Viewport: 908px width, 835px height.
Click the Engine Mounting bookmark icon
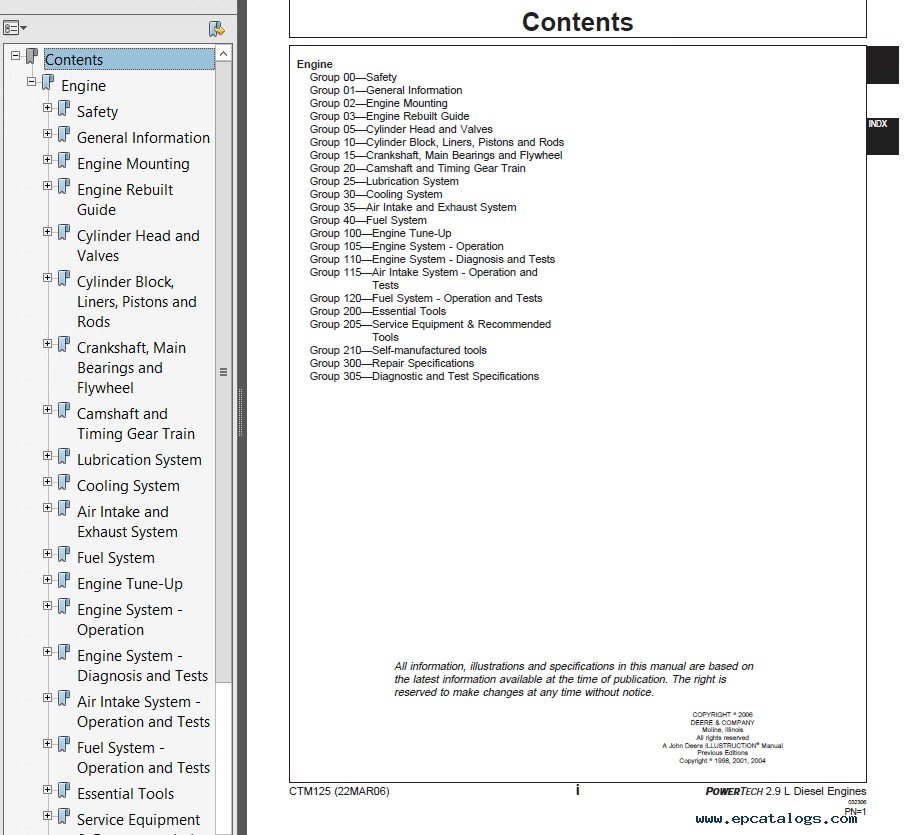[64, 160]
